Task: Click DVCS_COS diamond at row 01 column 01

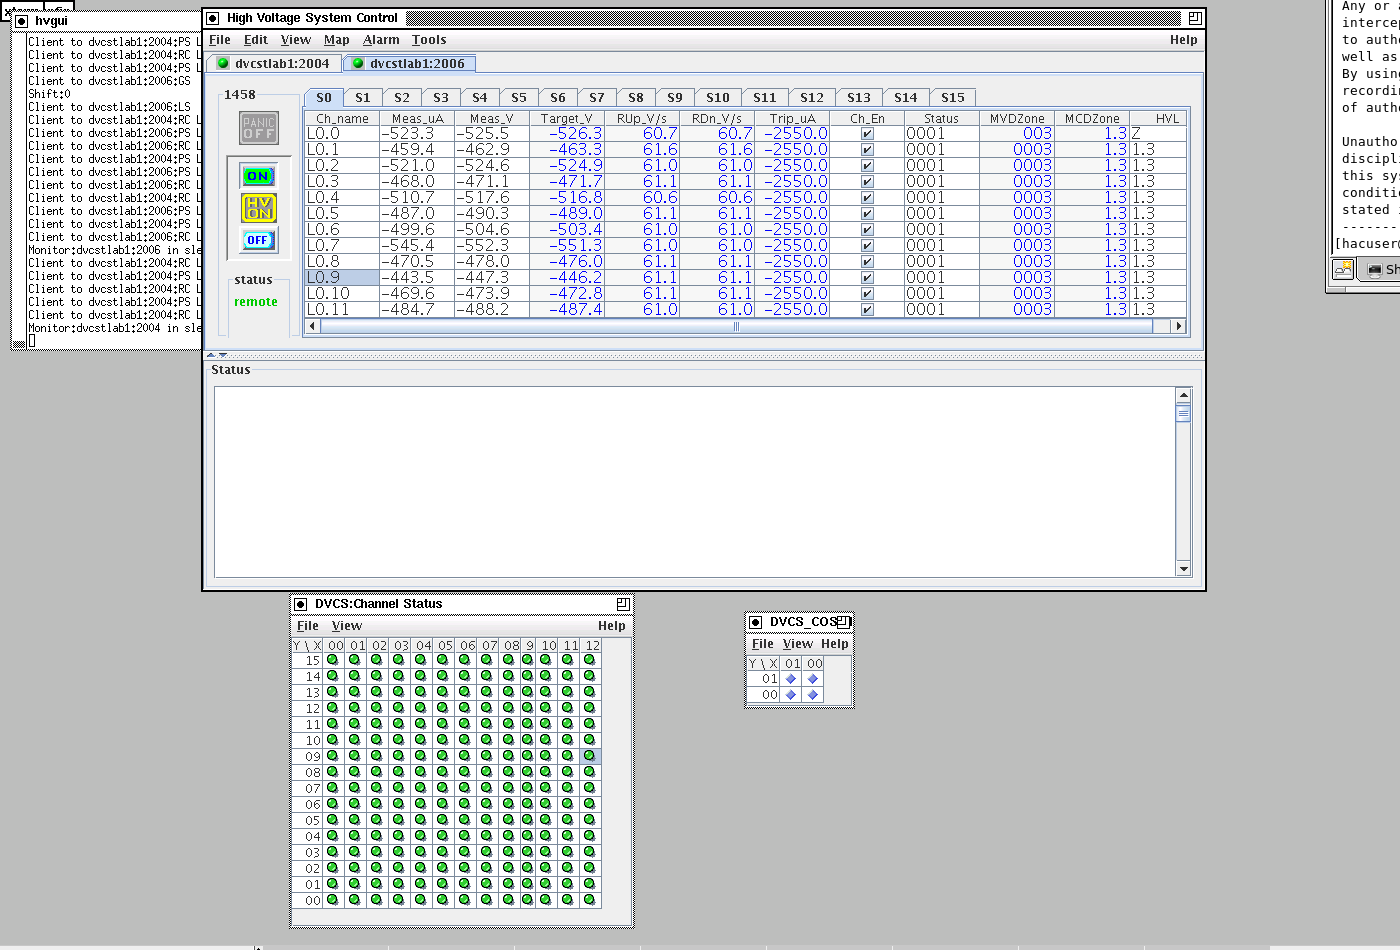Action: (x=791, y=679)
